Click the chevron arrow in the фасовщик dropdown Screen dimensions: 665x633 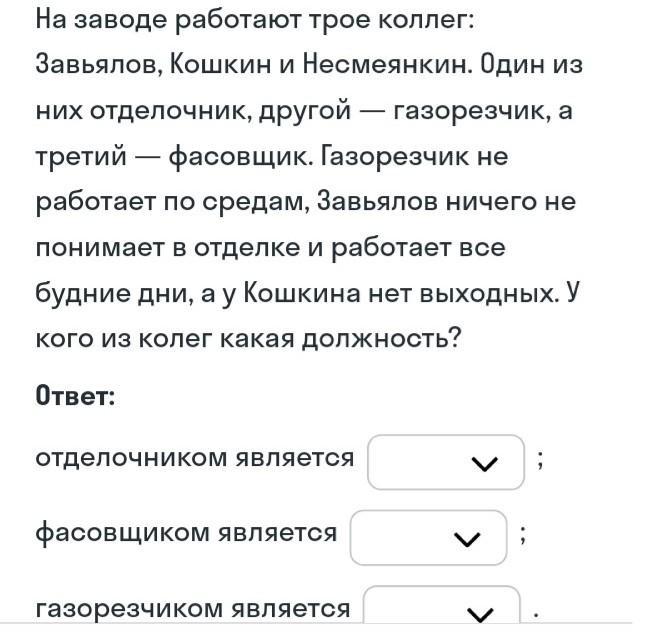click(466, 540)
